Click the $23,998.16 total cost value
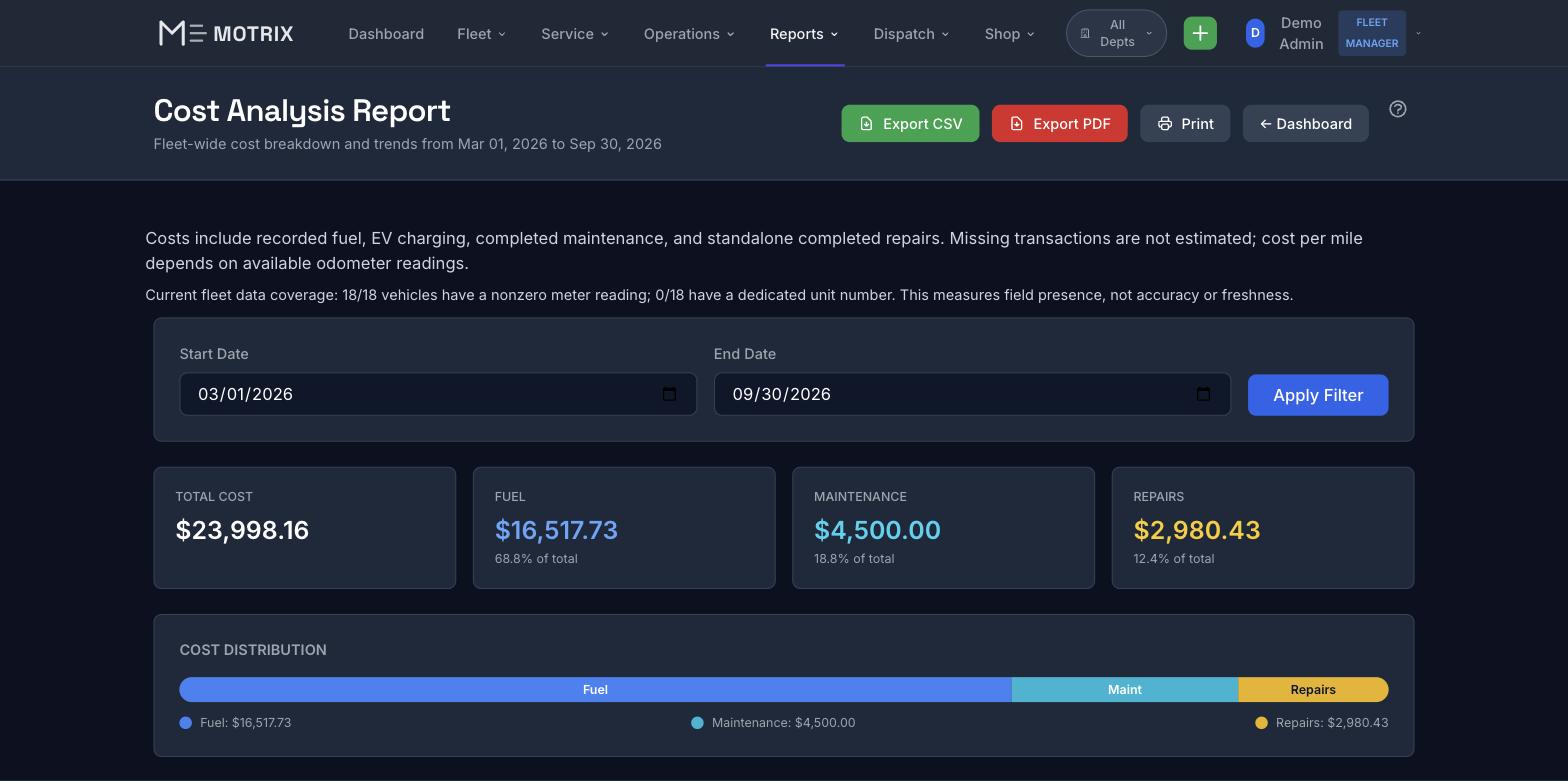 (x=242, y=530)
